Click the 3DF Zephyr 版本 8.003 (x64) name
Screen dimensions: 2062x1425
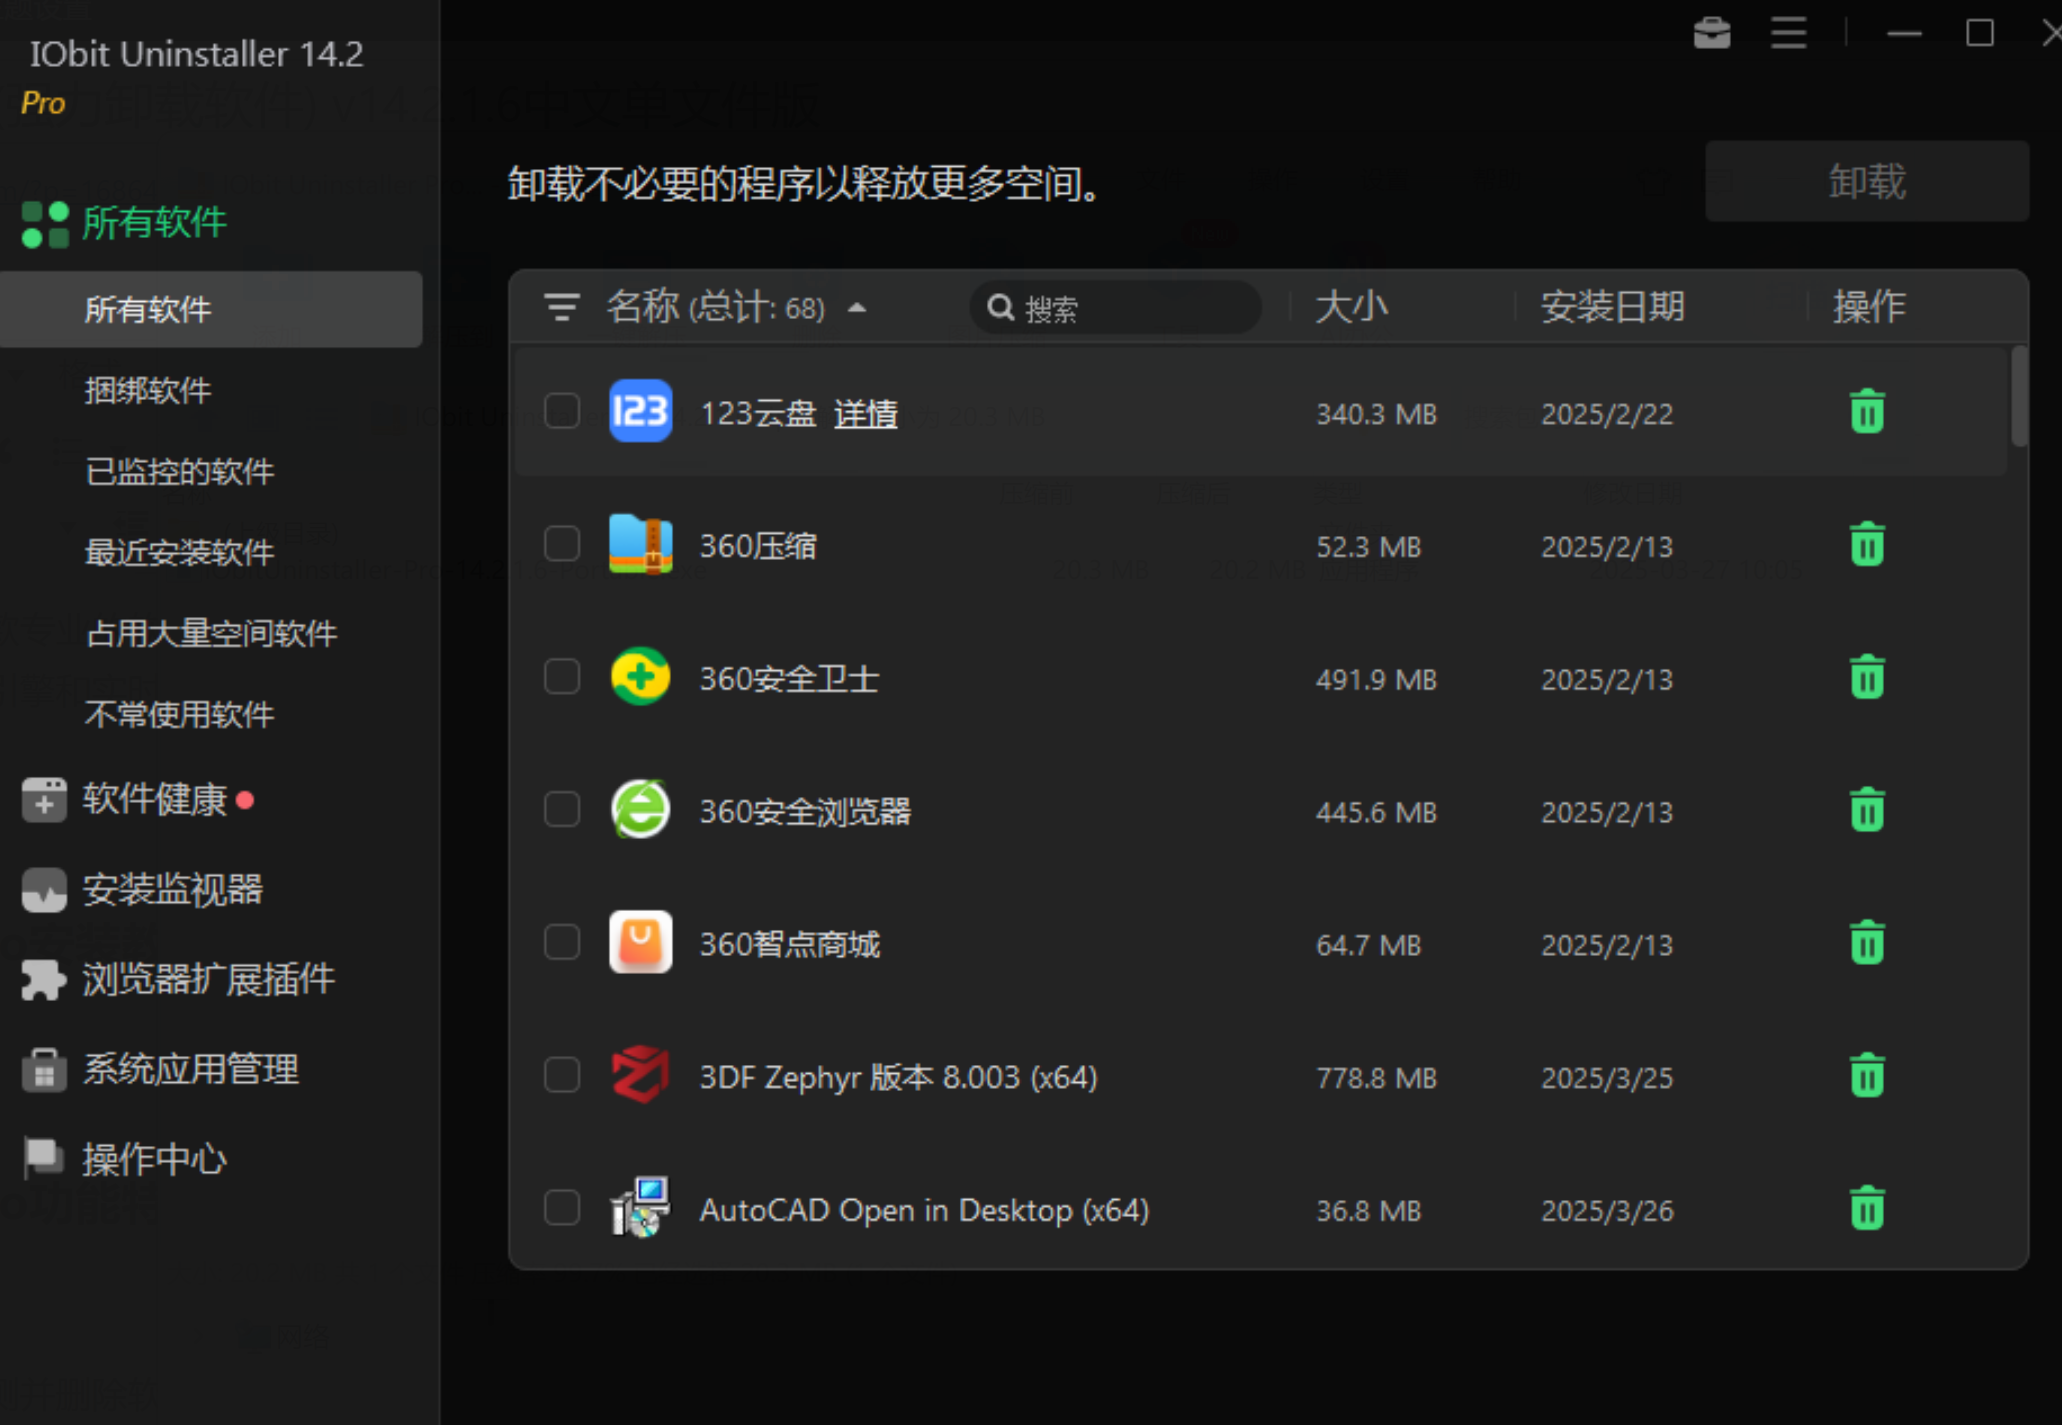click(x=898, y=1077)
